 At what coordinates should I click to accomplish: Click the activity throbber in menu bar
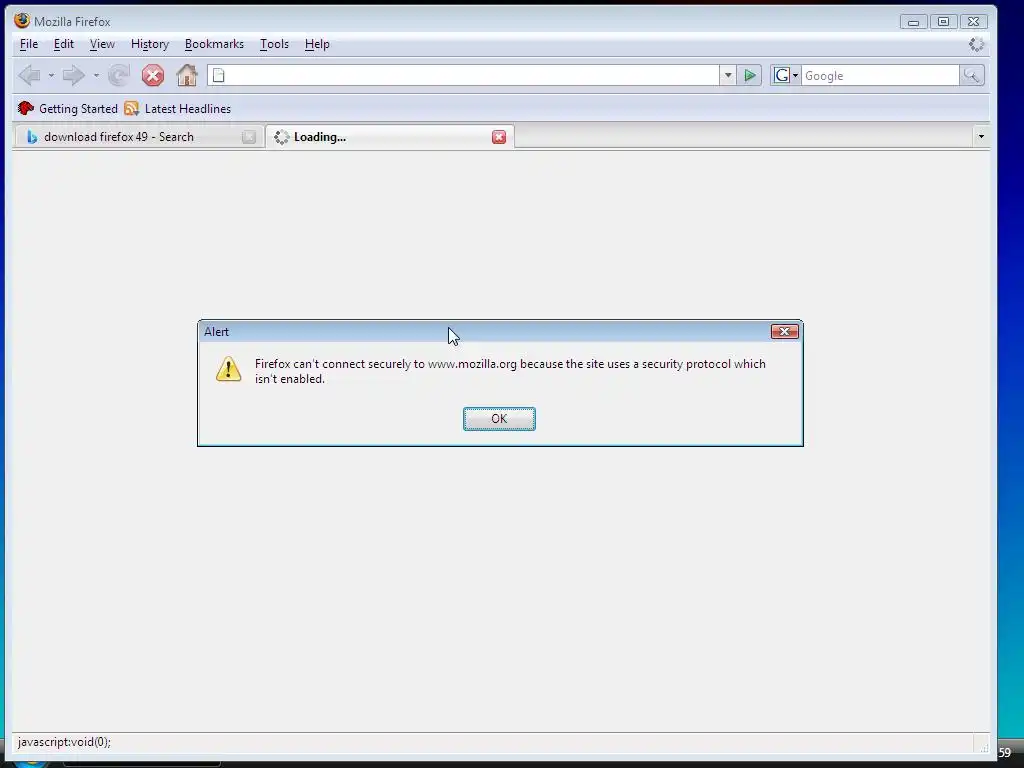(x=976, y=44)
